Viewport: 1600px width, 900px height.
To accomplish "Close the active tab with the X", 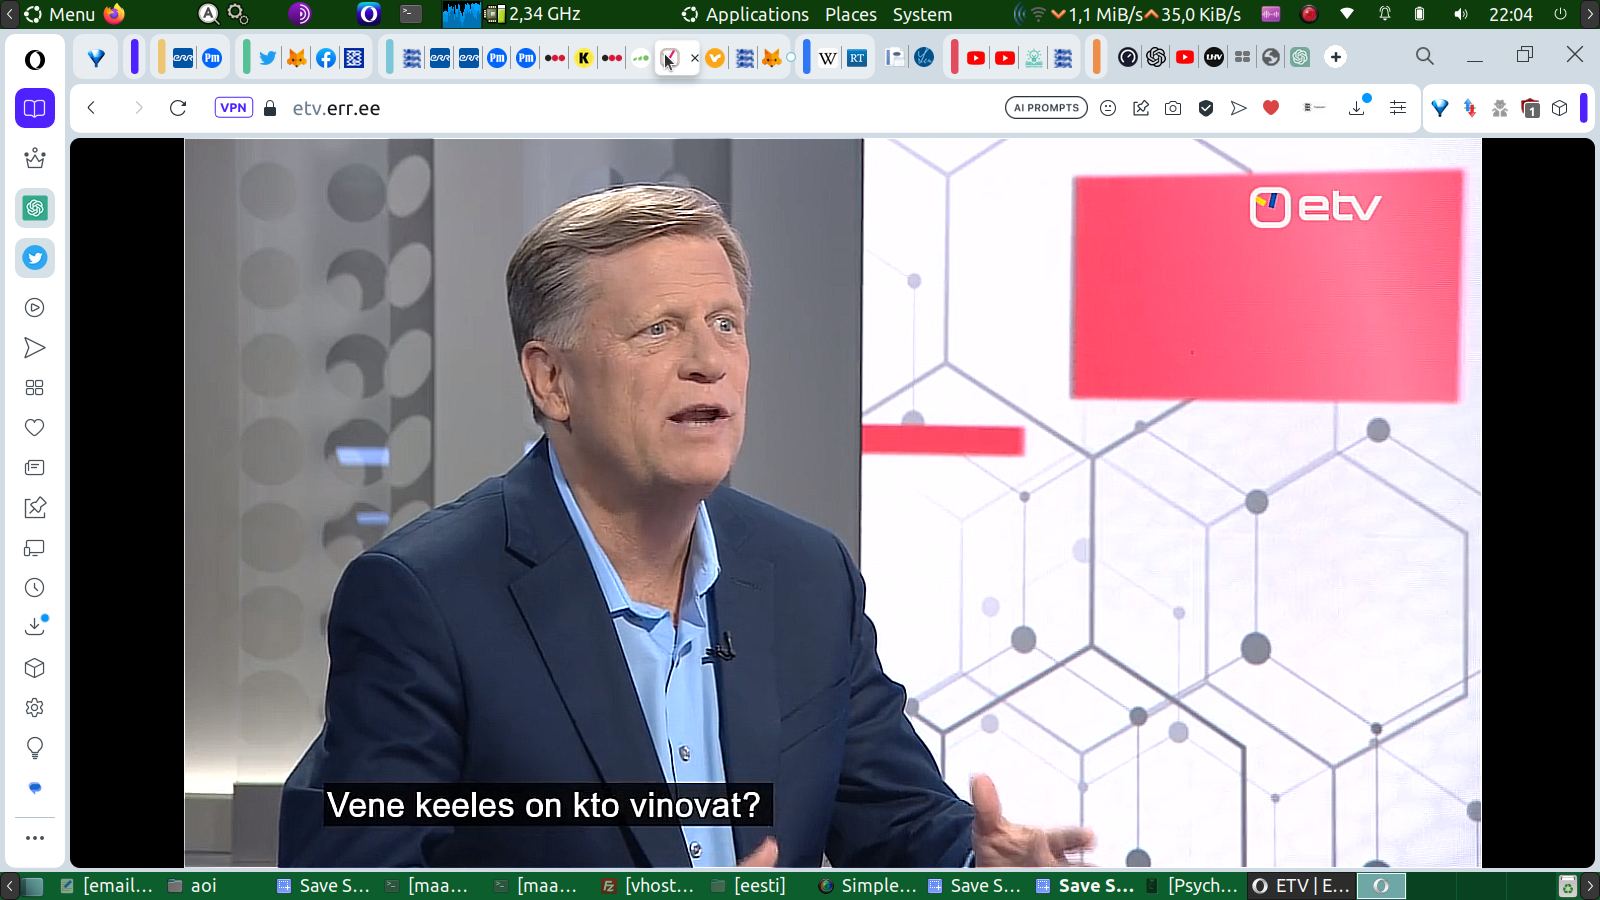I will 695,58.
